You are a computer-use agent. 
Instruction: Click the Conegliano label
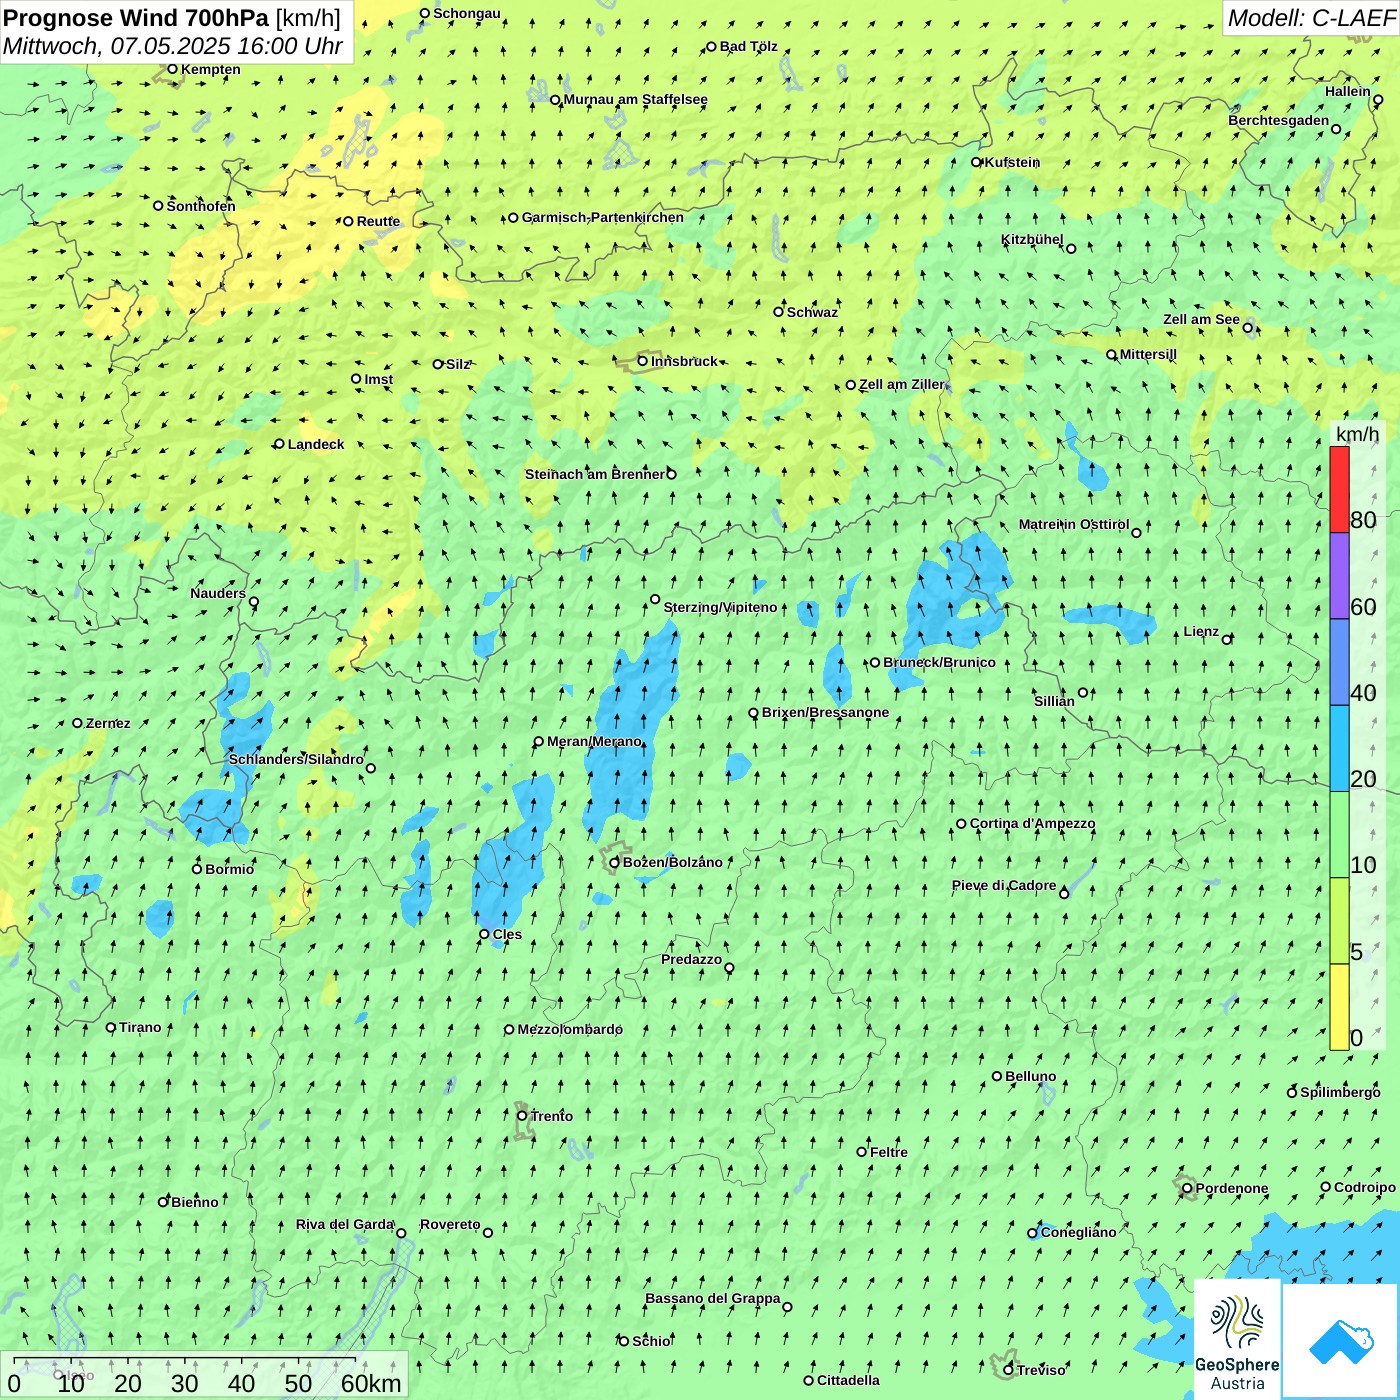pyautogui.click(x=1078, y=1232)
